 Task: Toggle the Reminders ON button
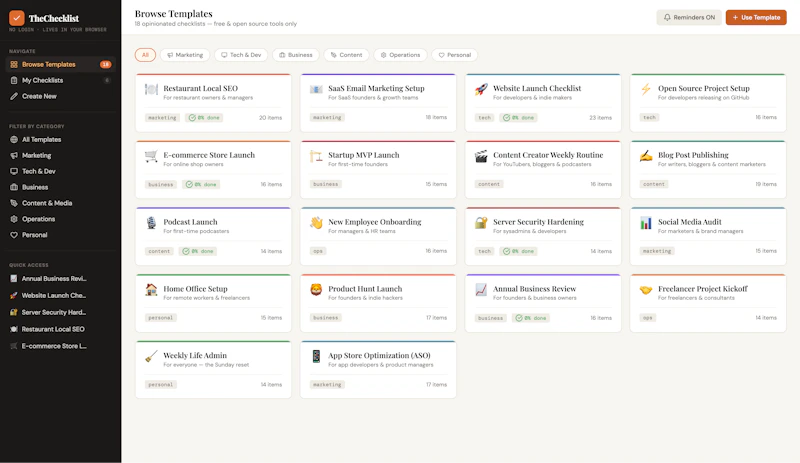click(x=689, y=17)
